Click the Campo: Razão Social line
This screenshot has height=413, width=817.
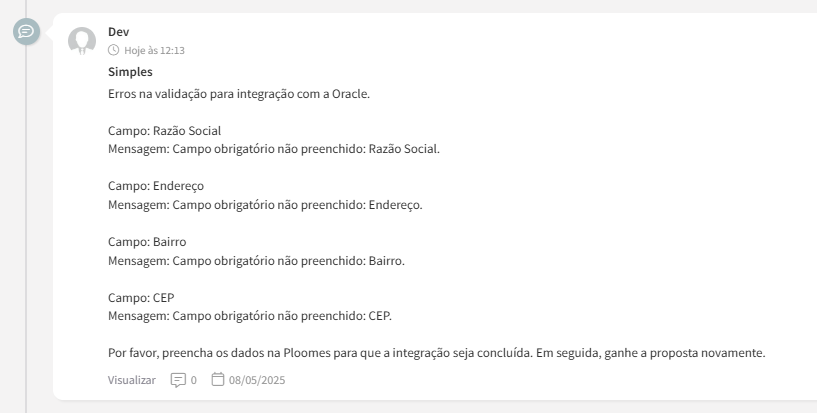(x=164, y=131)
